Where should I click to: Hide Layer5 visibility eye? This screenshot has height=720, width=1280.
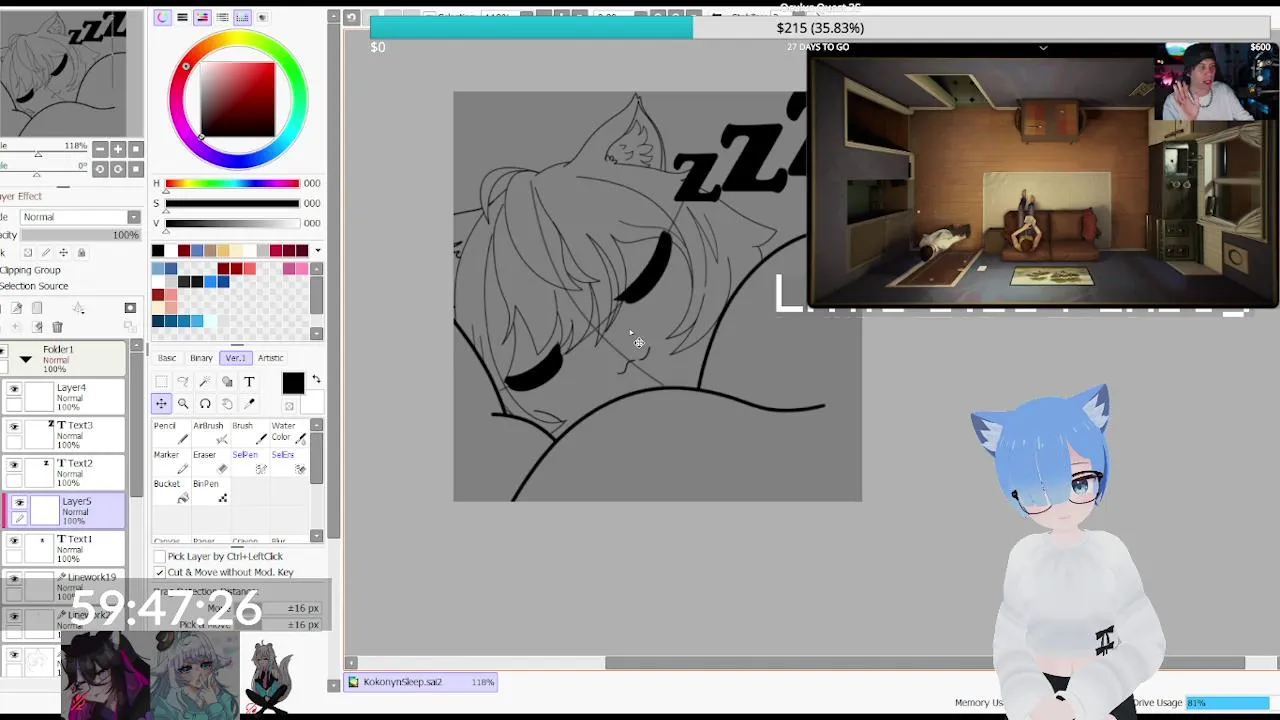19,503
